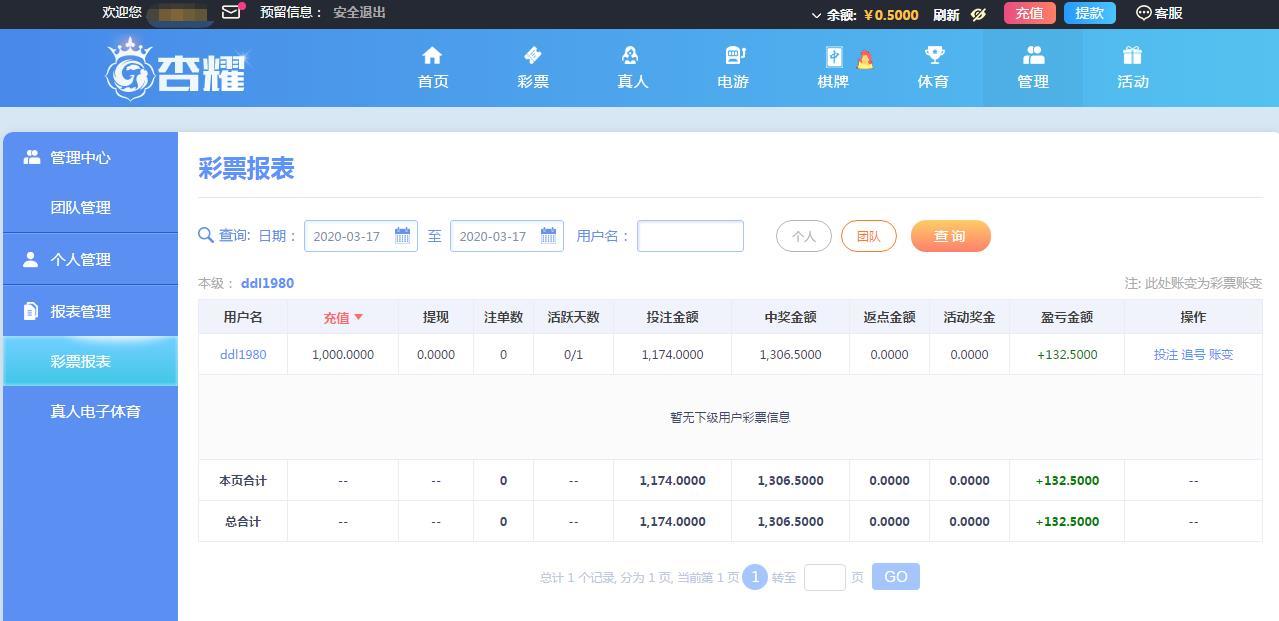Focus the page number jump input

coord(825,577)
